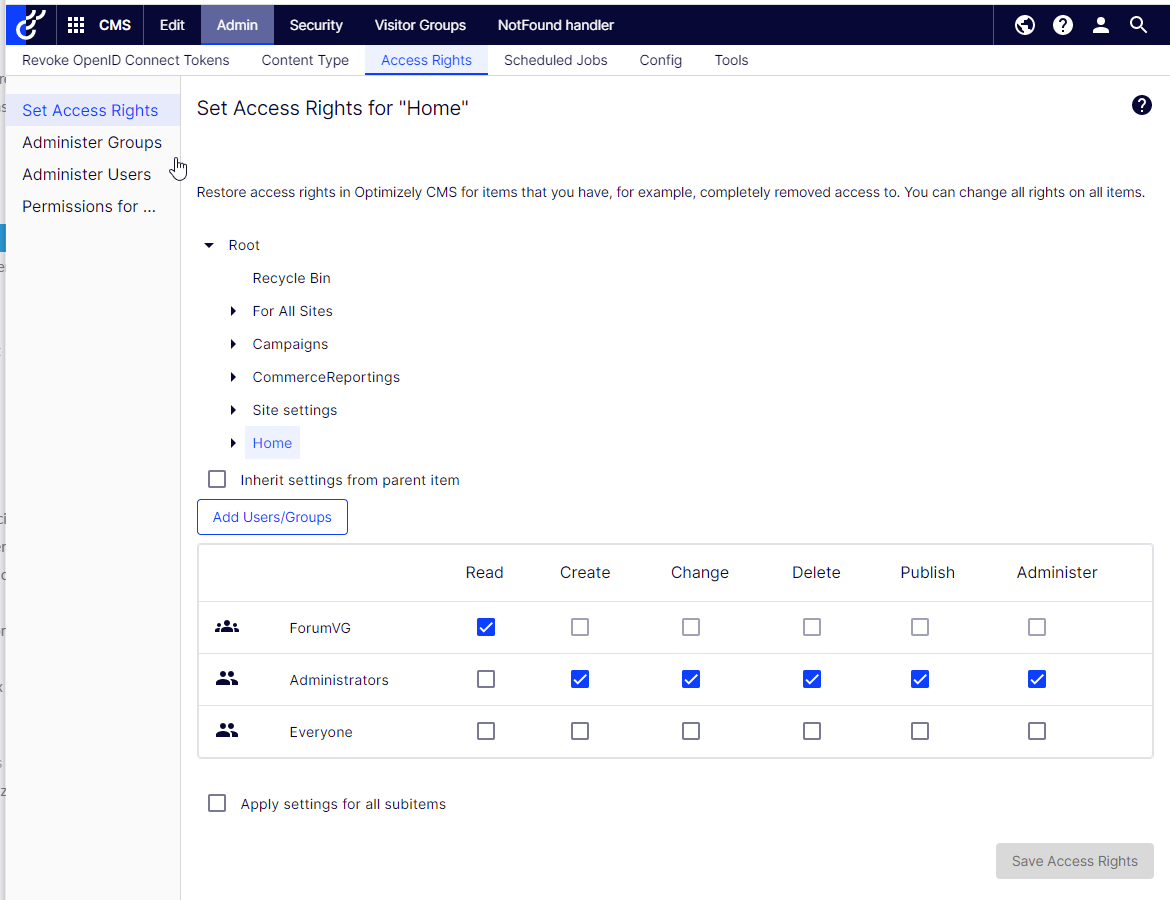Collapse the Root tree node
1170x900 pixels.
pos(209,245)
